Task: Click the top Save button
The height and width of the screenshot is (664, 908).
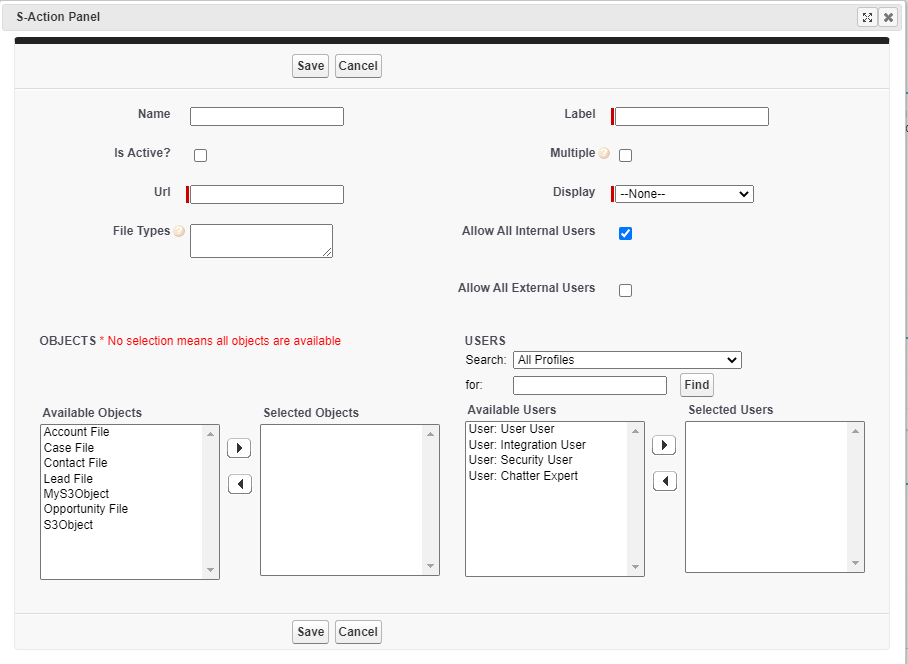Action: (x=310, y=66)
